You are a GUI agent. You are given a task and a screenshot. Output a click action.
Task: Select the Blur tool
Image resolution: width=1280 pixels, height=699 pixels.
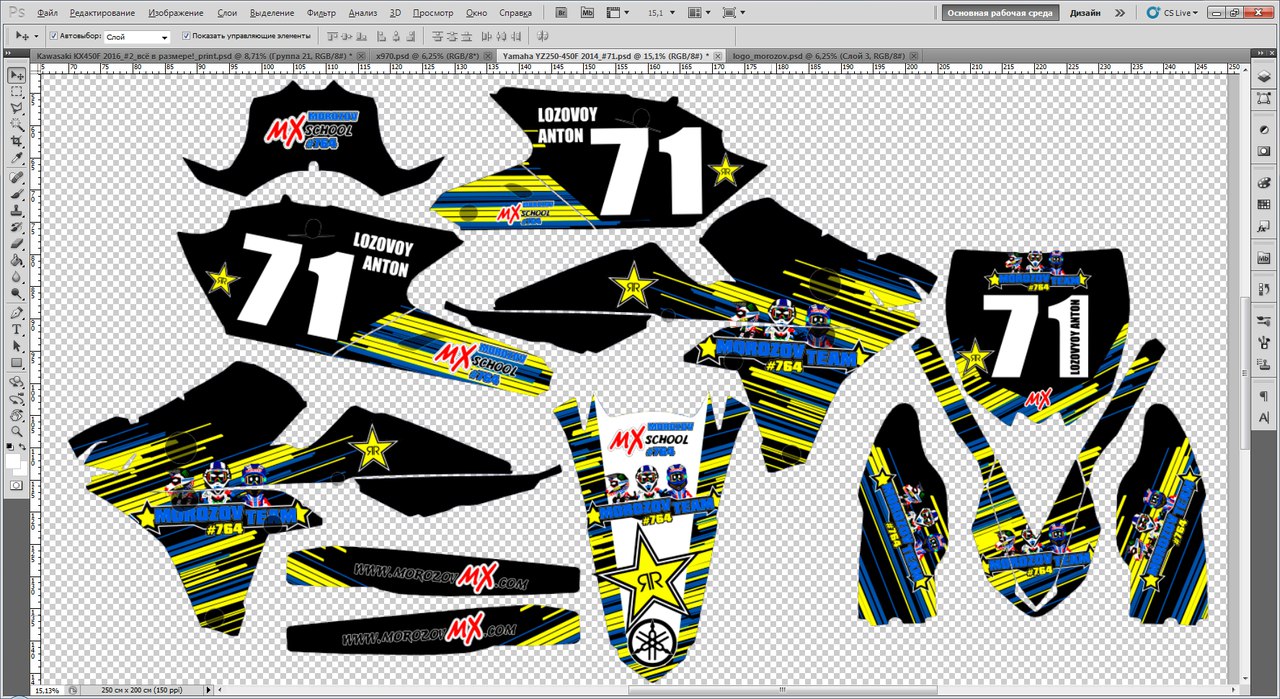pyautogui.click(x=17, y=277)
